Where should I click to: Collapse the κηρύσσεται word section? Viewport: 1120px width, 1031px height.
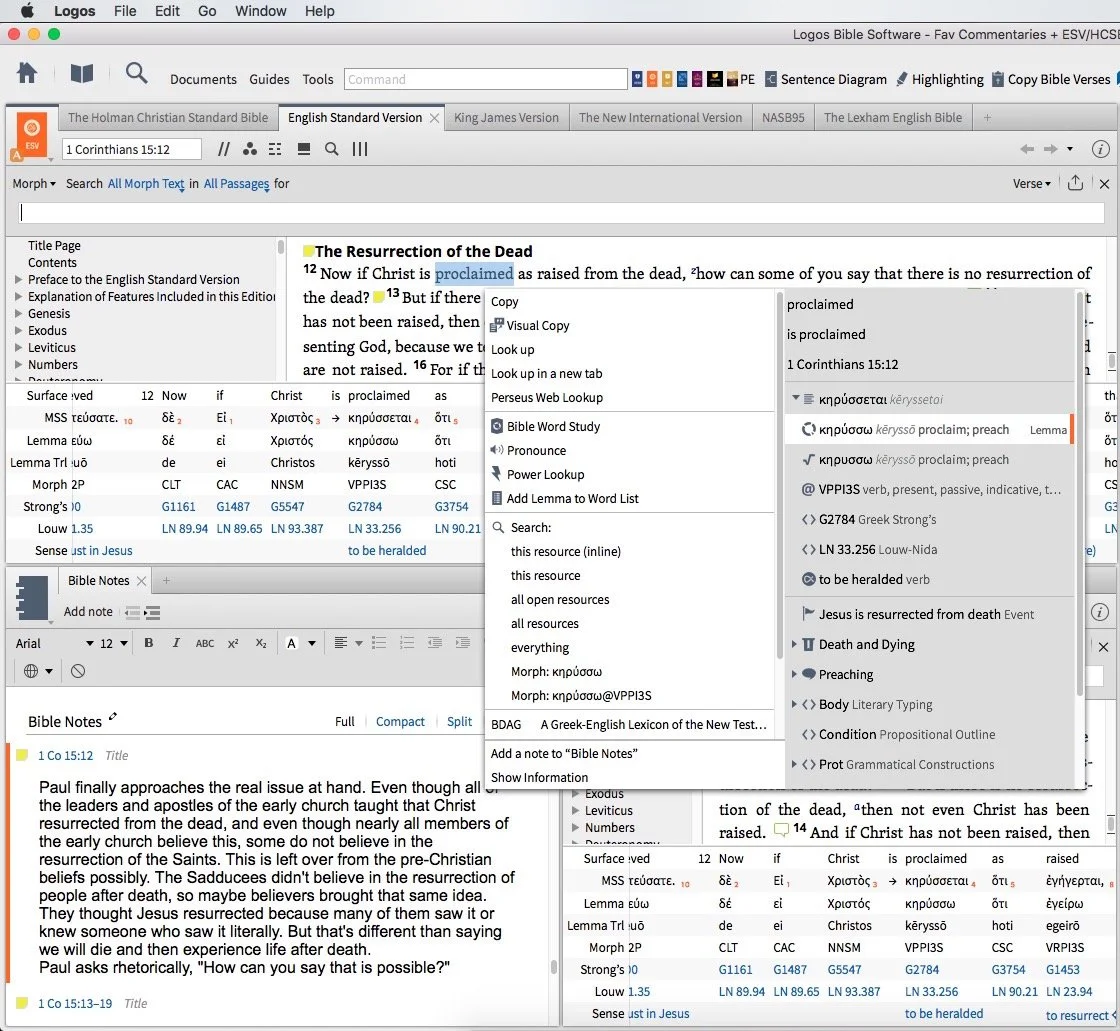795,398
